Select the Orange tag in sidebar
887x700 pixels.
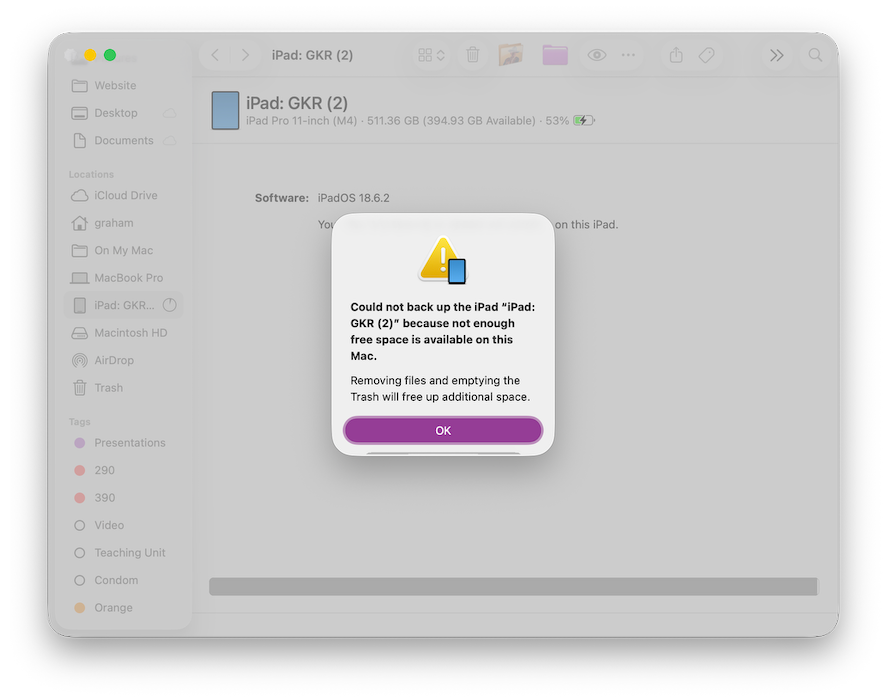(x=113, y=608)
